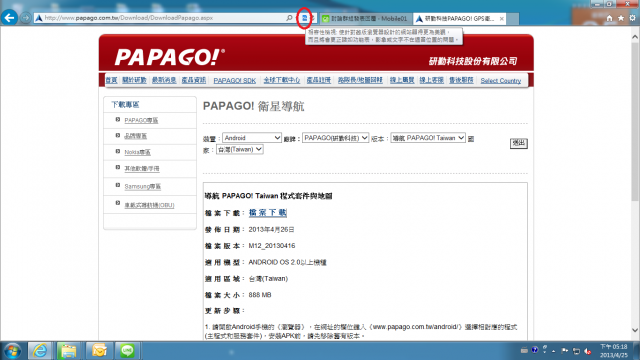Switch to the Mobile01 tab
Screen dimensions: 640x360
(365, 19)
